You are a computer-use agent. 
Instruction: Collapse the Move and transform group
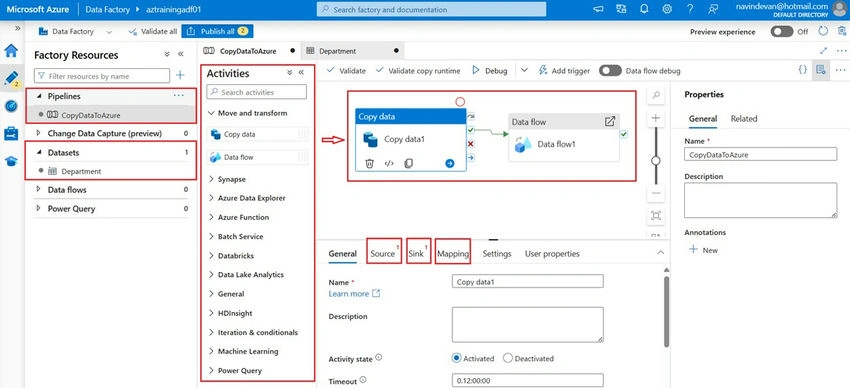coord(211,113)
